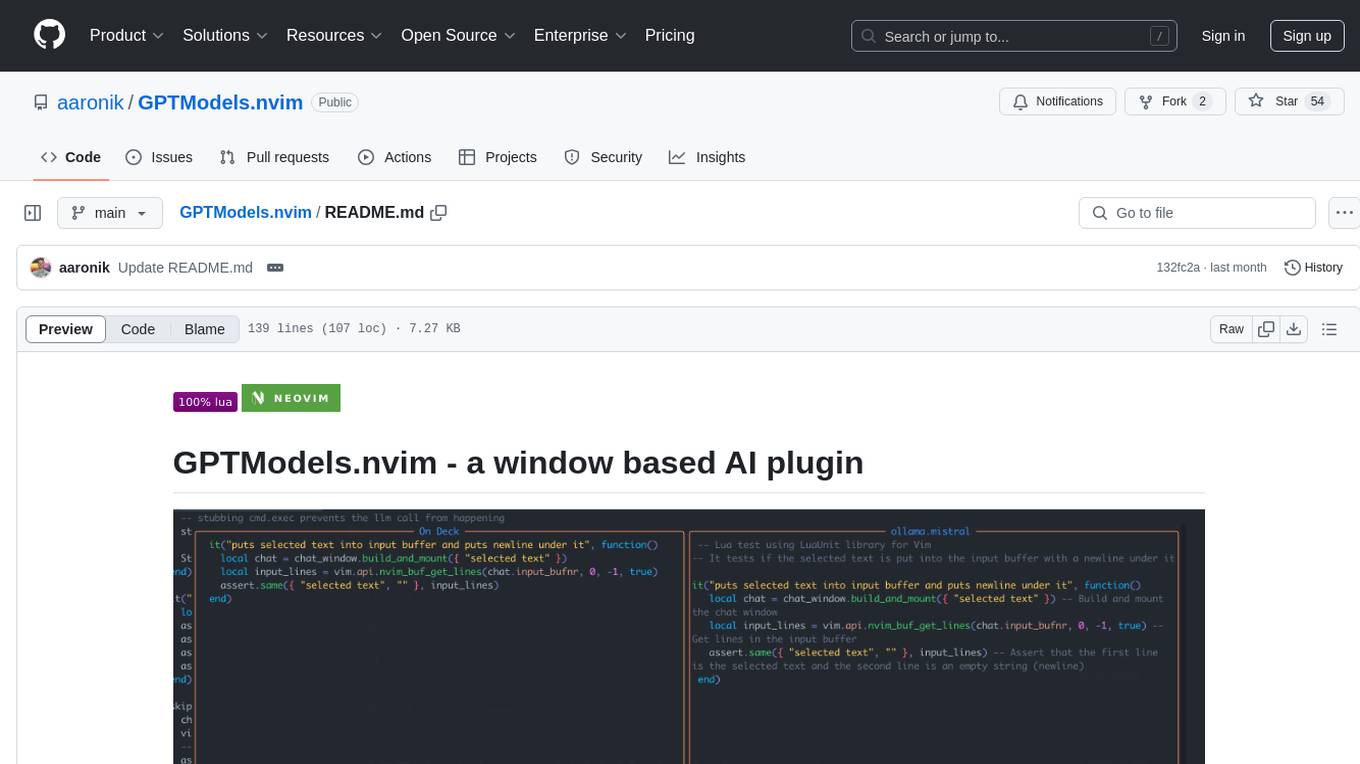Open the aaronik owner profile
This screenshot has width=1360, height=764.
(90, 102)
